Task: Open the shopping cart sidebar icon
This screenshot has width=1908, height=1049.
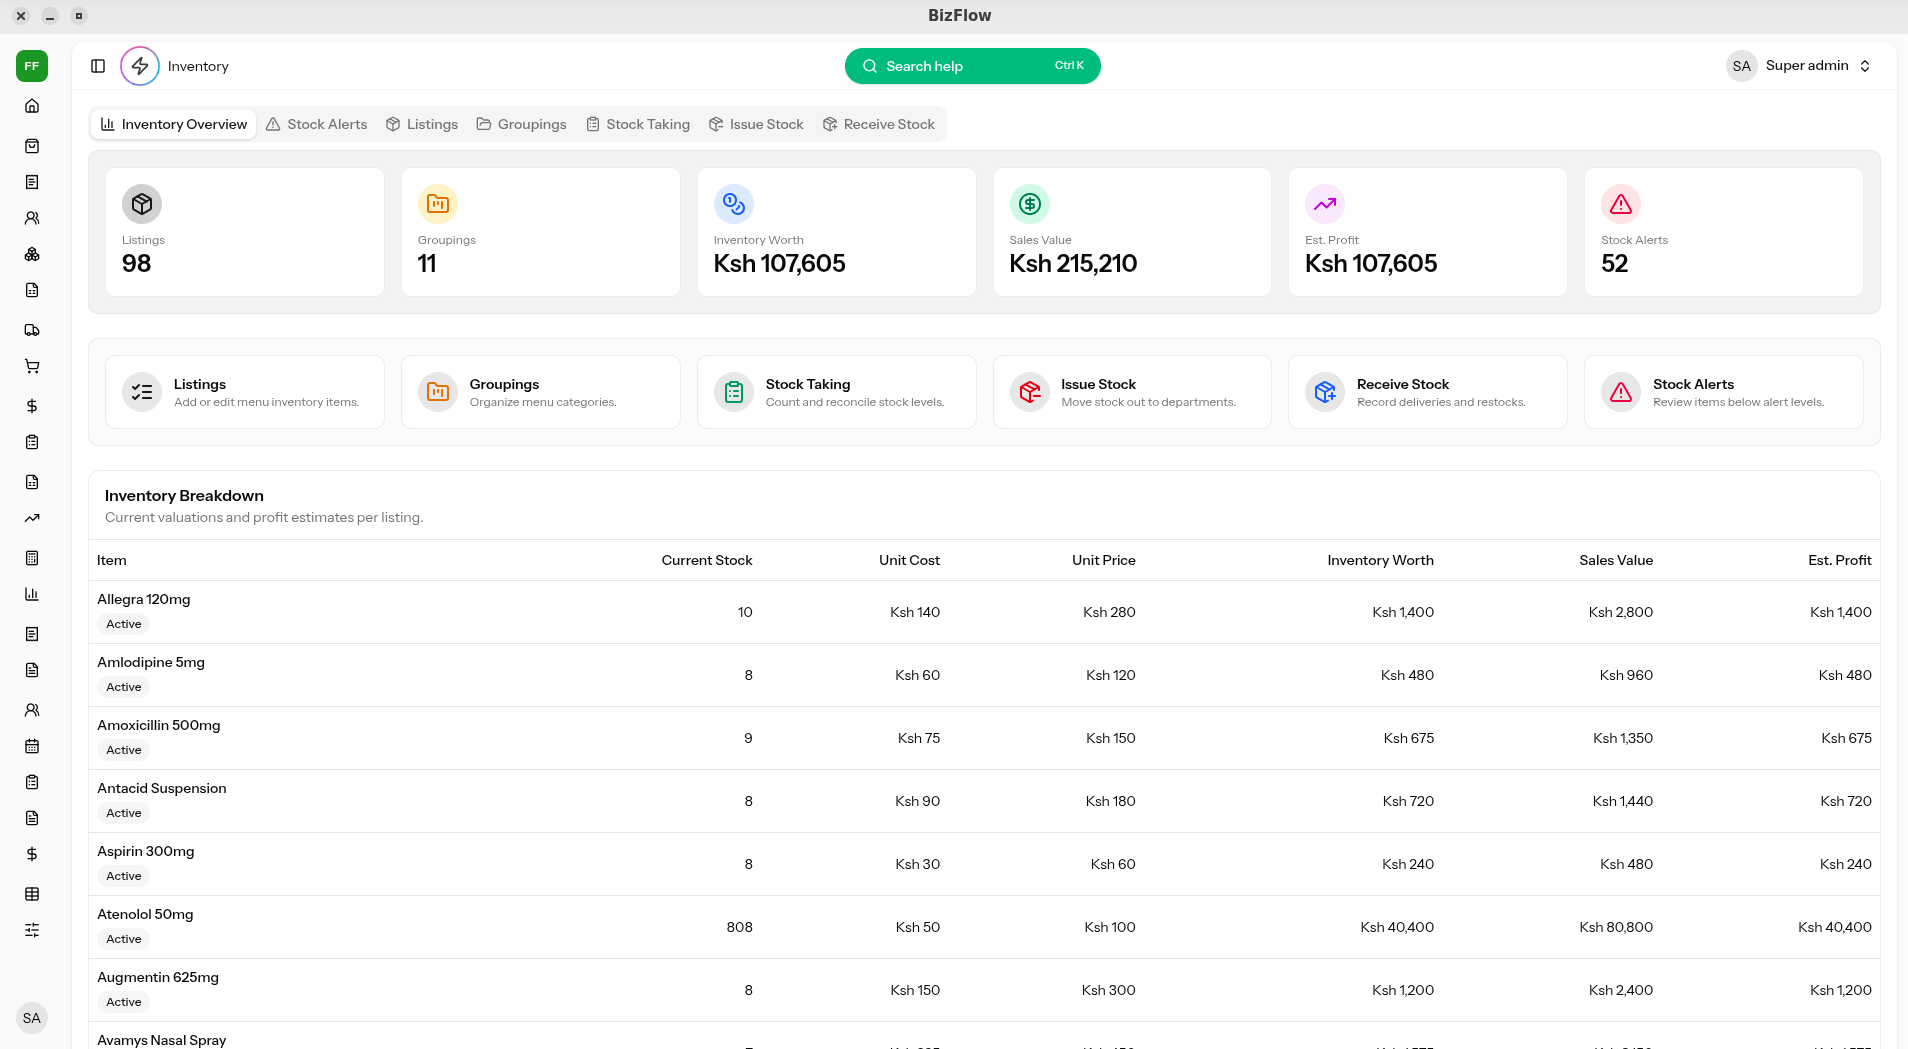Action: 32,366
